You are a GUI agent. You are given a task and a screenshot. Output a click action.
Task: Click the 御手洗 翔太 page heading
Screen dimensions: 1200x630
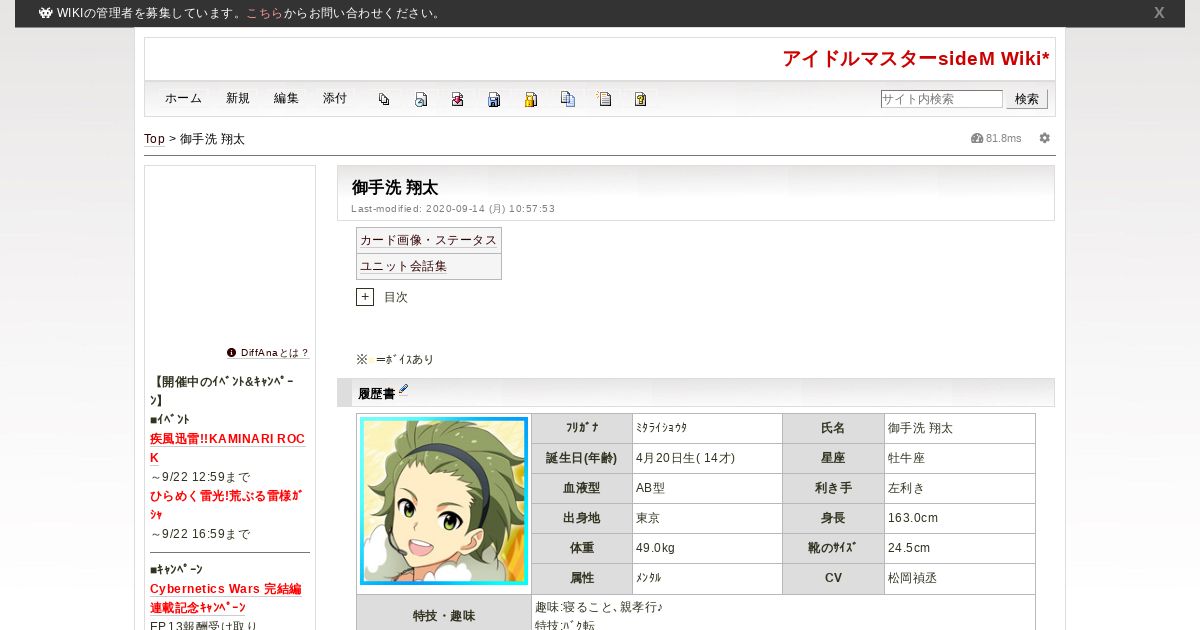[x=395, y=187]
